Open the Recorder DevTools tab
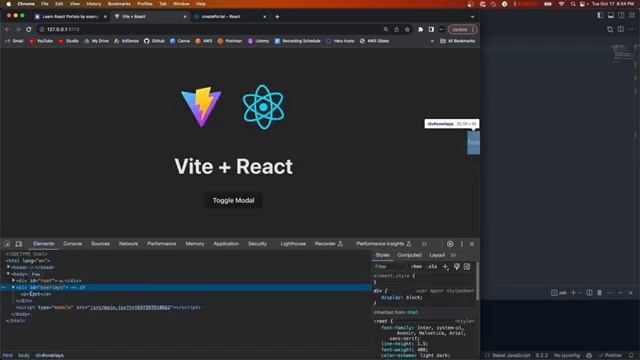The width and height of the screenshot is (640, 360). coord(329,244)
